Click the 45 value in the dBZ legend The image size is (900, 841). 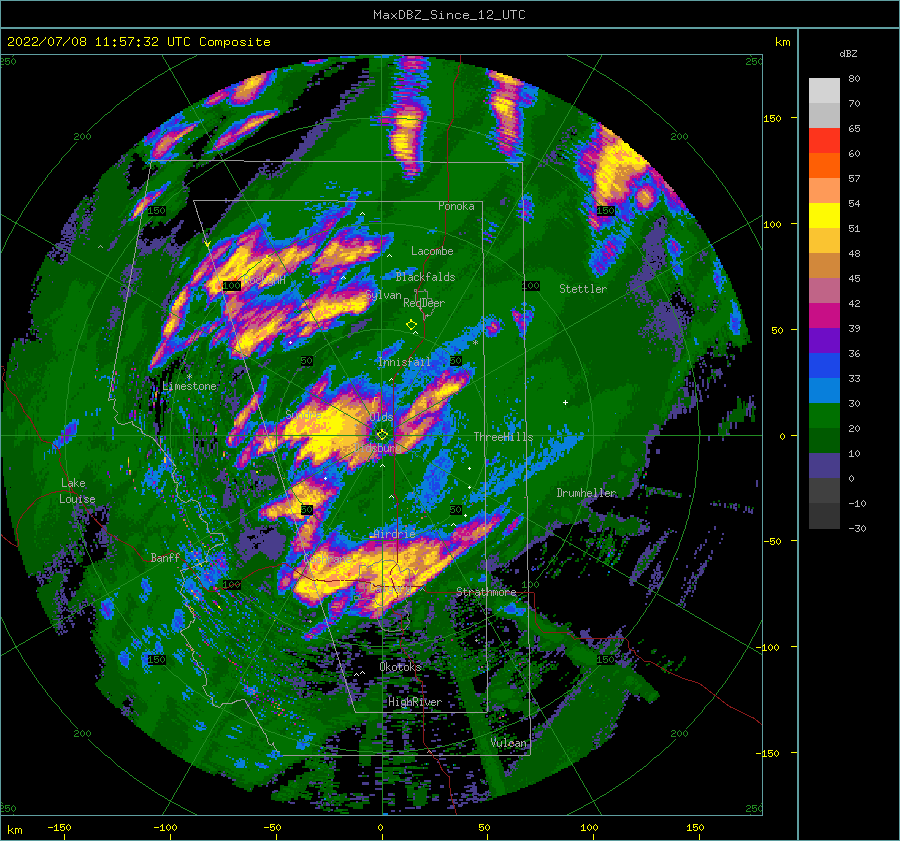pos(854,278)
